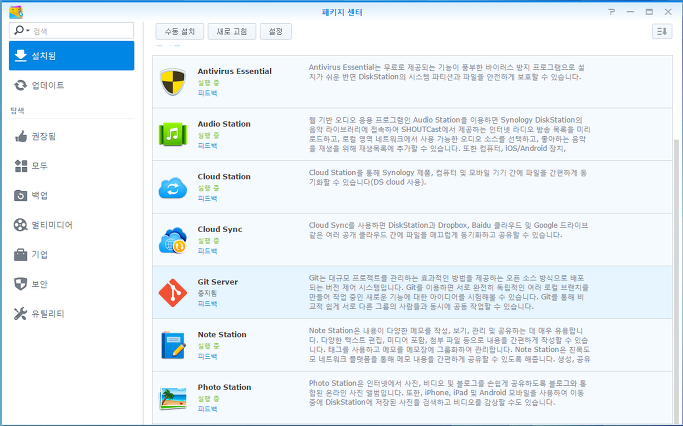Click the Antivirus Essential shield icon
Viewport: 683px width, 426px height.
[173, 82]
